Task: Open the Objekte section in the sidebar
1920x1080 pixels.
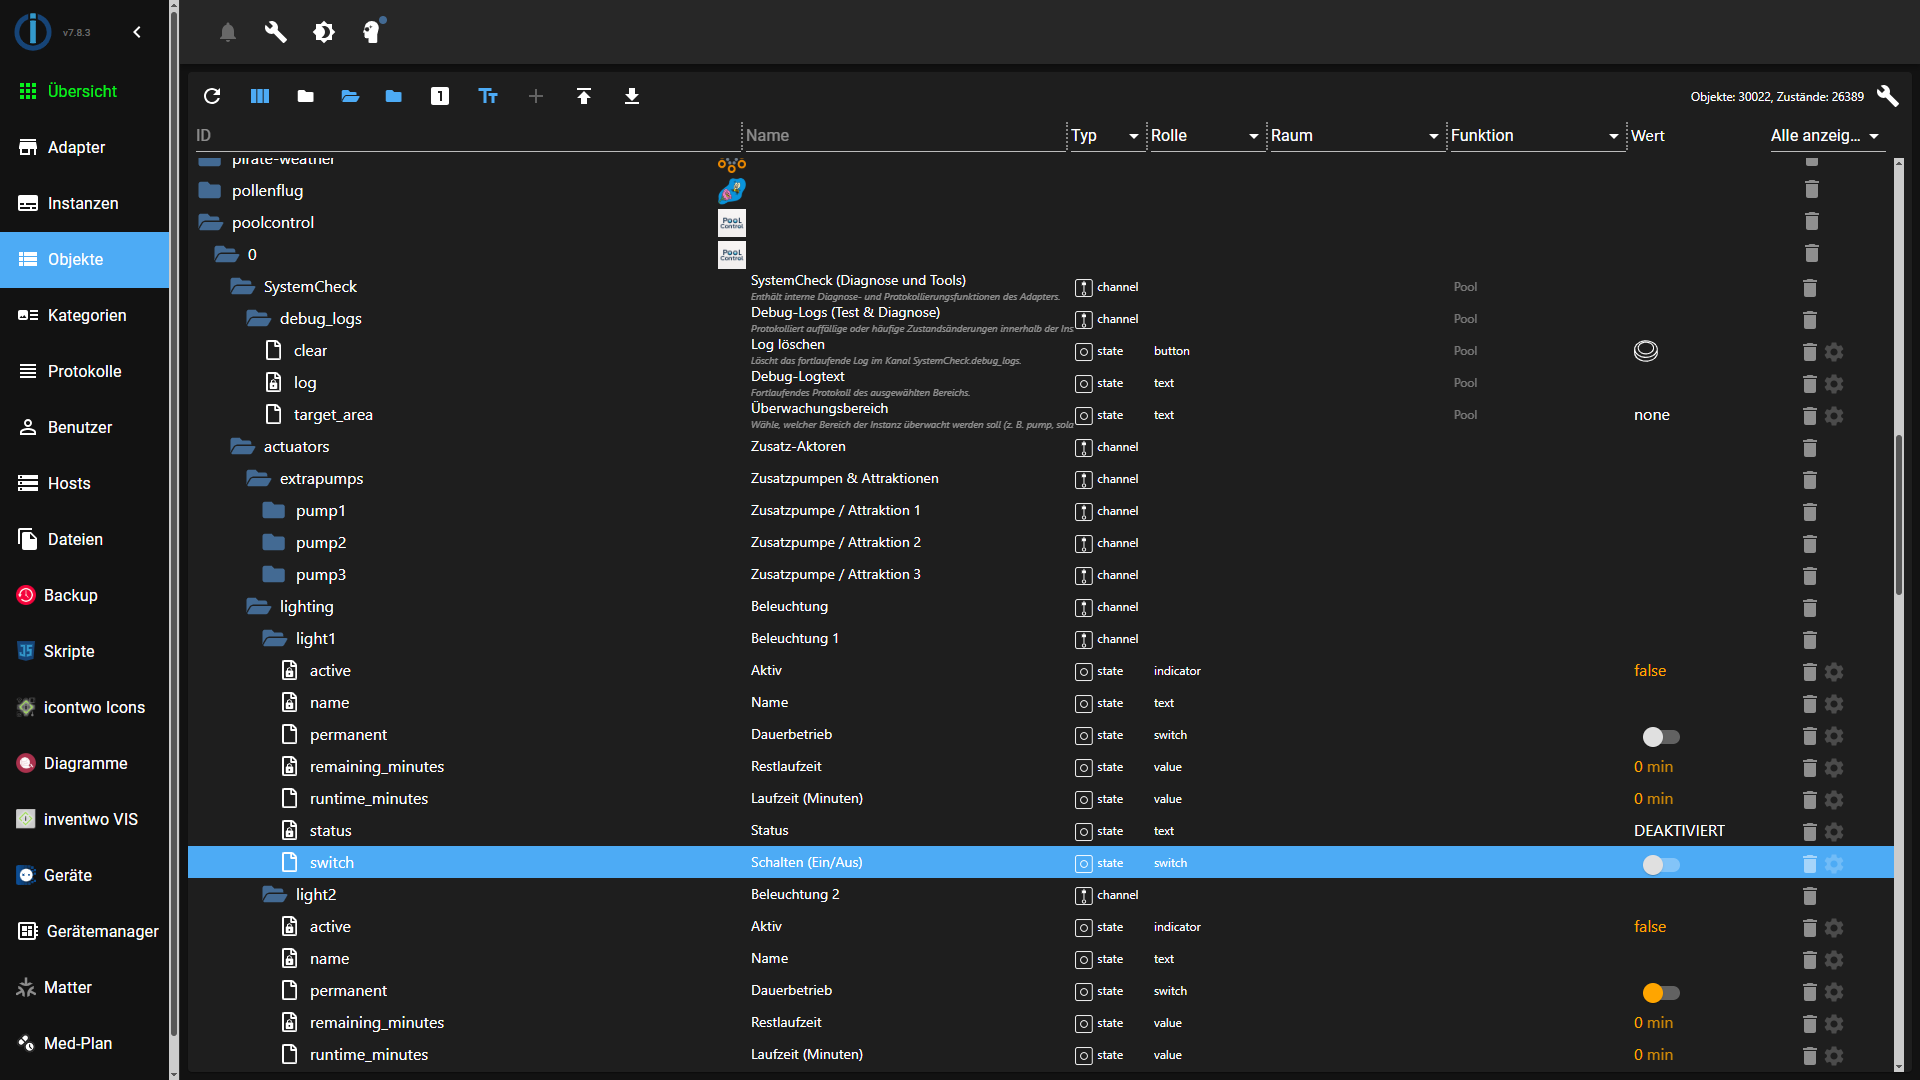Action: [x=75, y=259]
